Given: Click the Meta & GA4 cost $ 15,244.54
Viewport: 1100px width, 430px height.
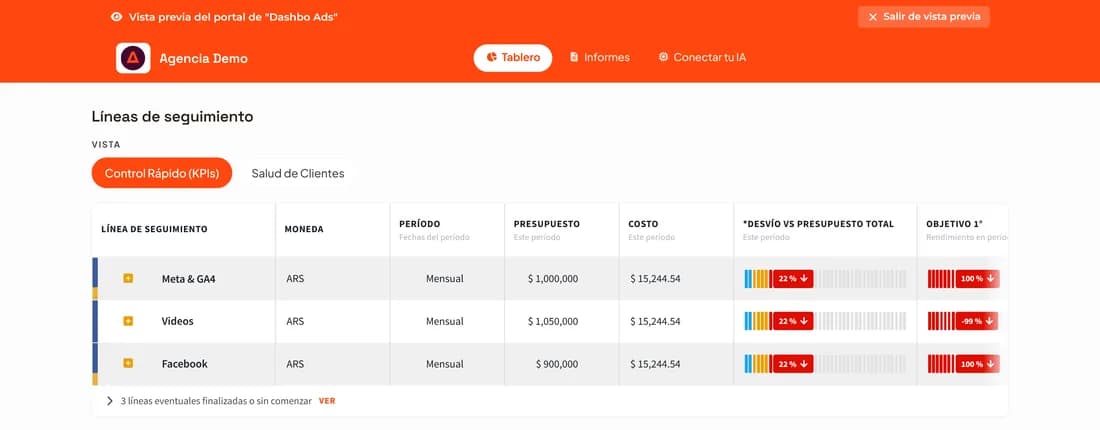Looking at the screenshot, I should [655, 278].
